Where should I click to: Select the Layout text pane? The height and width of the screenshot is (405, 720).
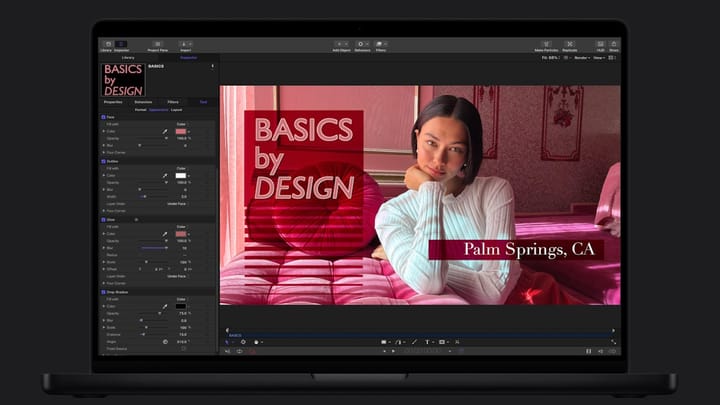177,110
